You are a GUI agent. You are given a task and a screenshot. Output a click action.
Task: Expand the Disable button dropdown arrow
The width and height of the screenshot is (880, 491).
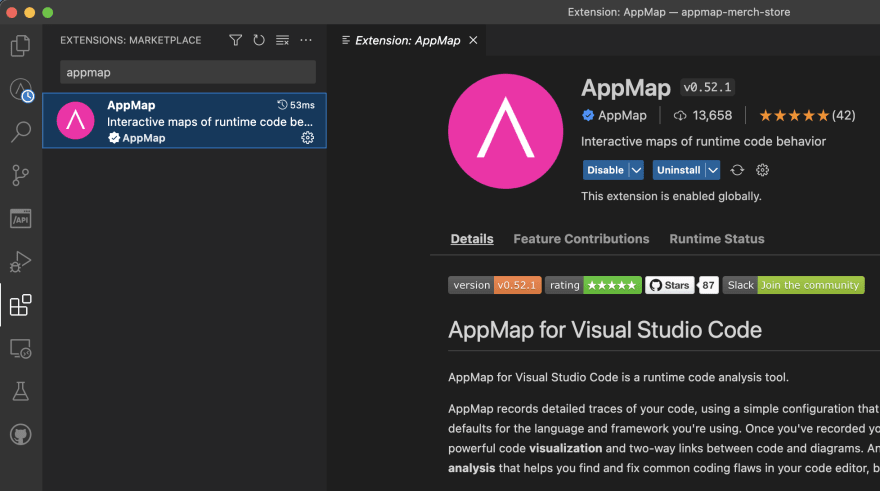636,170
